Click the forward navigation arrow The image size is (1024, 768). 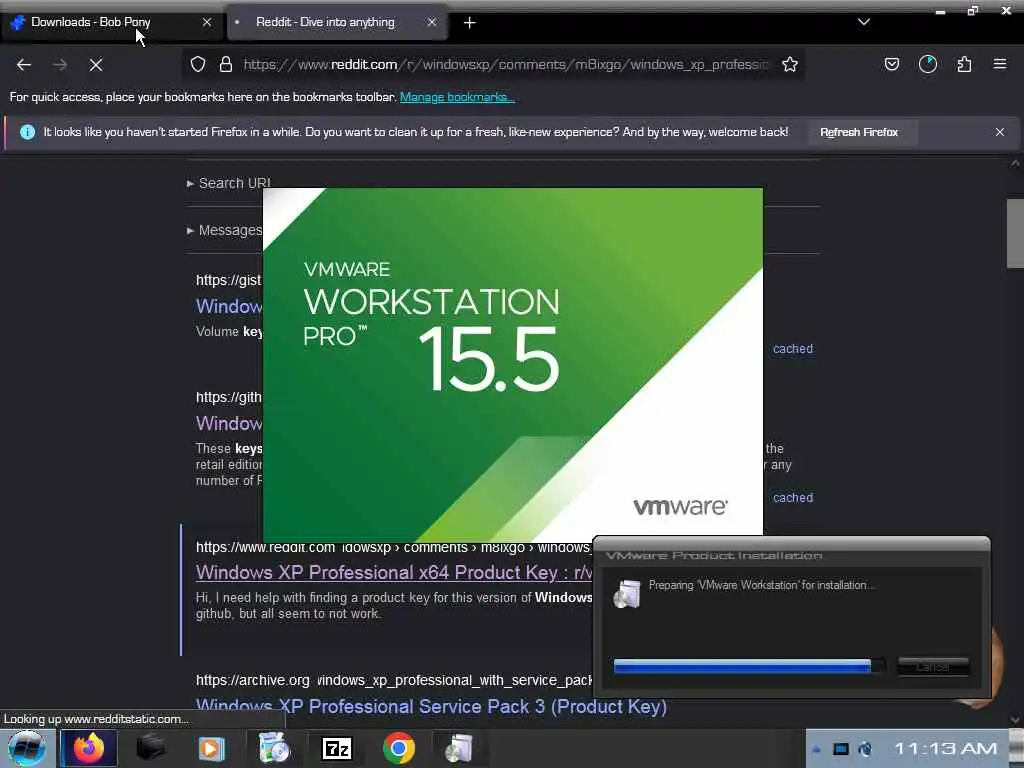(x=60, y=65)
